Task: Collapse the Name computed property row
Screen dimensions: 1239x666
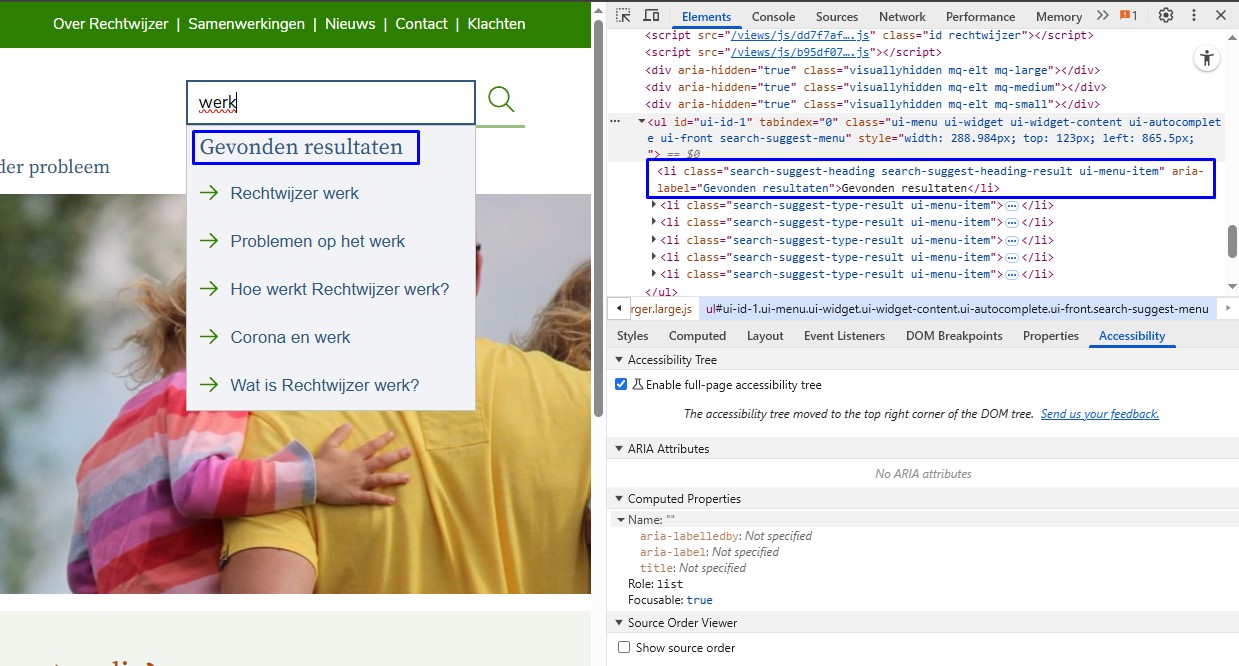Action: [621, 520]
